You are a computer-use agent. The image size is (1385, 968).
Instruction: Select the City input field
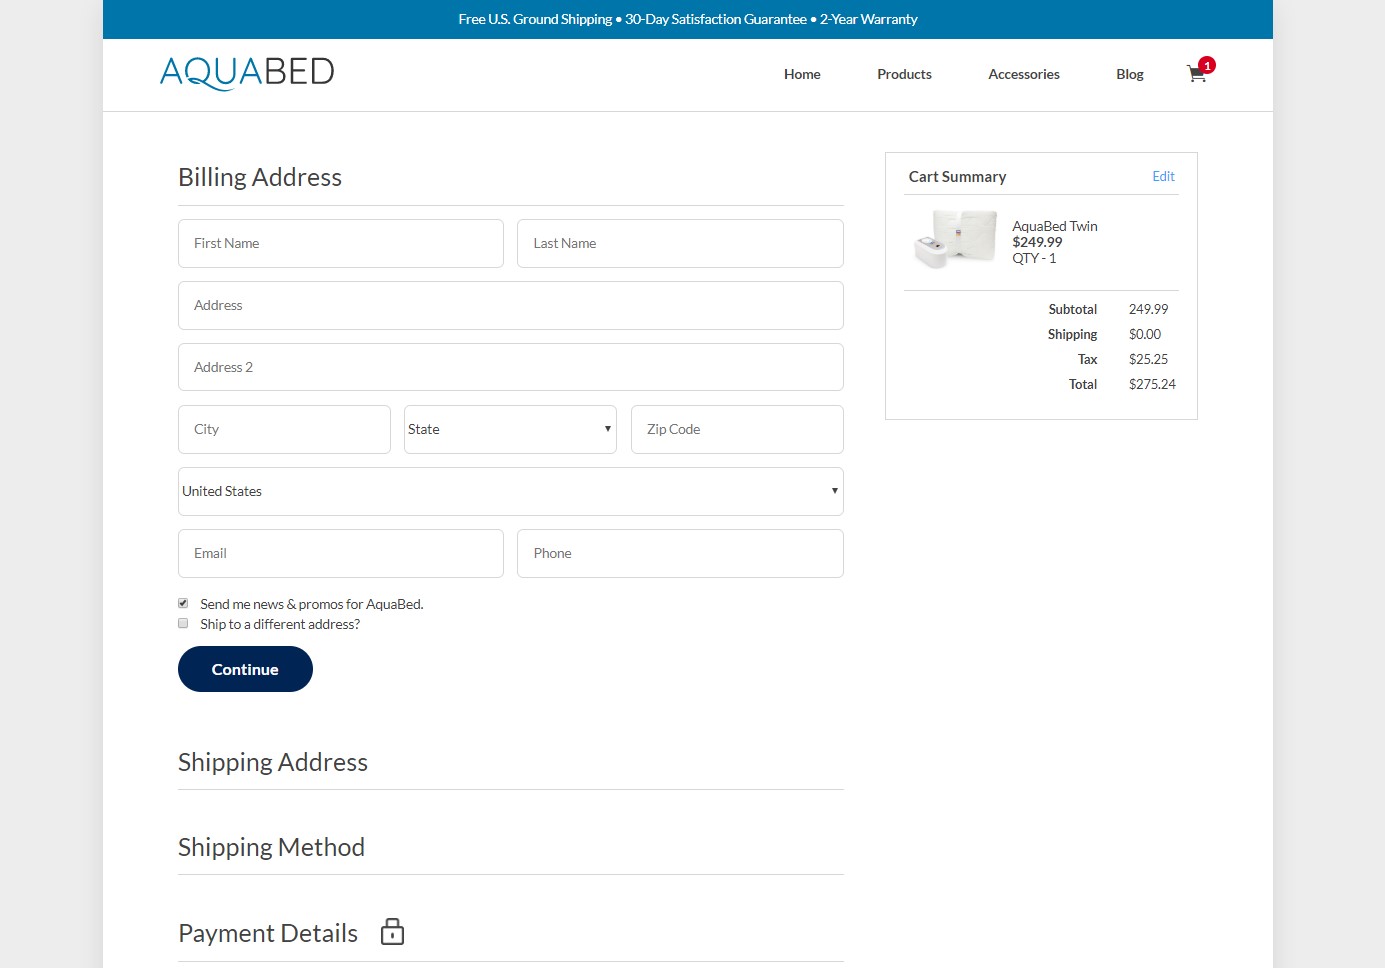(284, 429)
